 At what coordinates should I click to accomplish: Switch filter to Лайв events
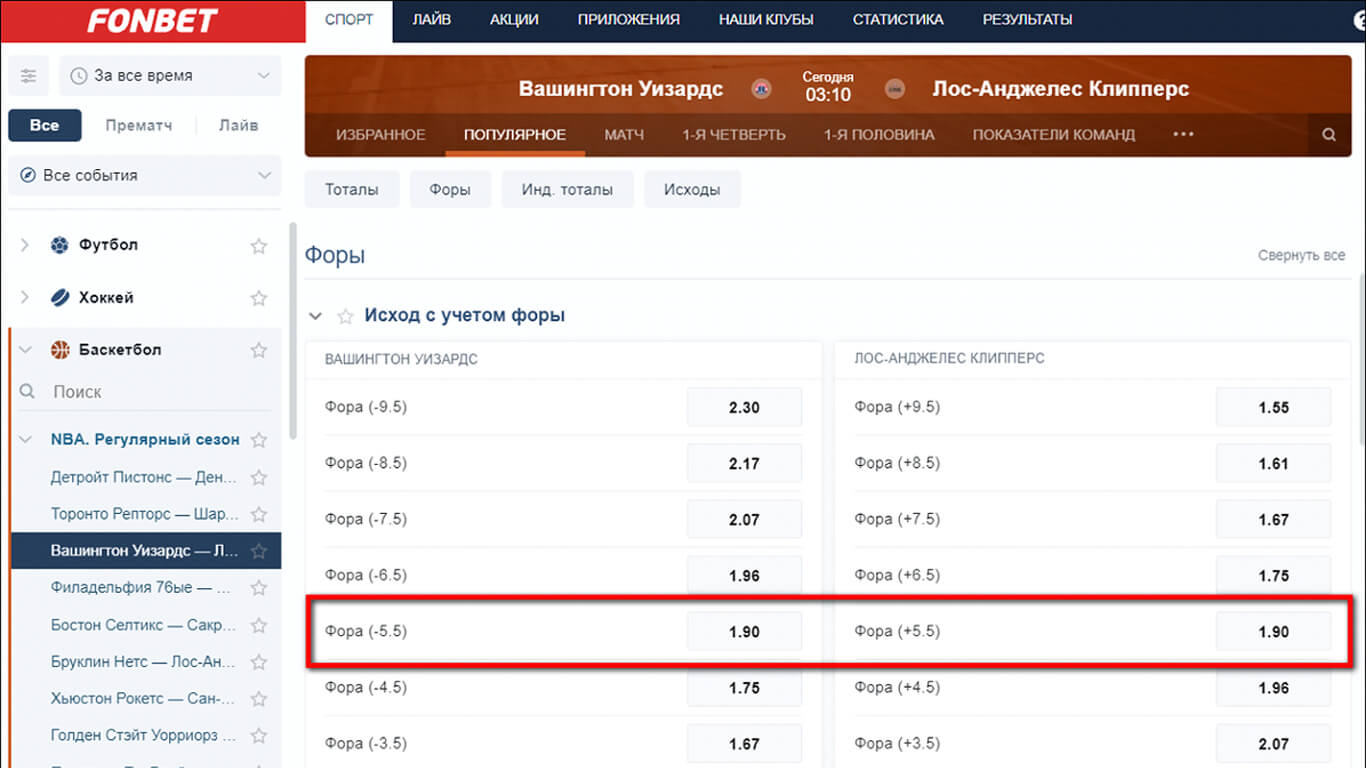coord(238,126)
